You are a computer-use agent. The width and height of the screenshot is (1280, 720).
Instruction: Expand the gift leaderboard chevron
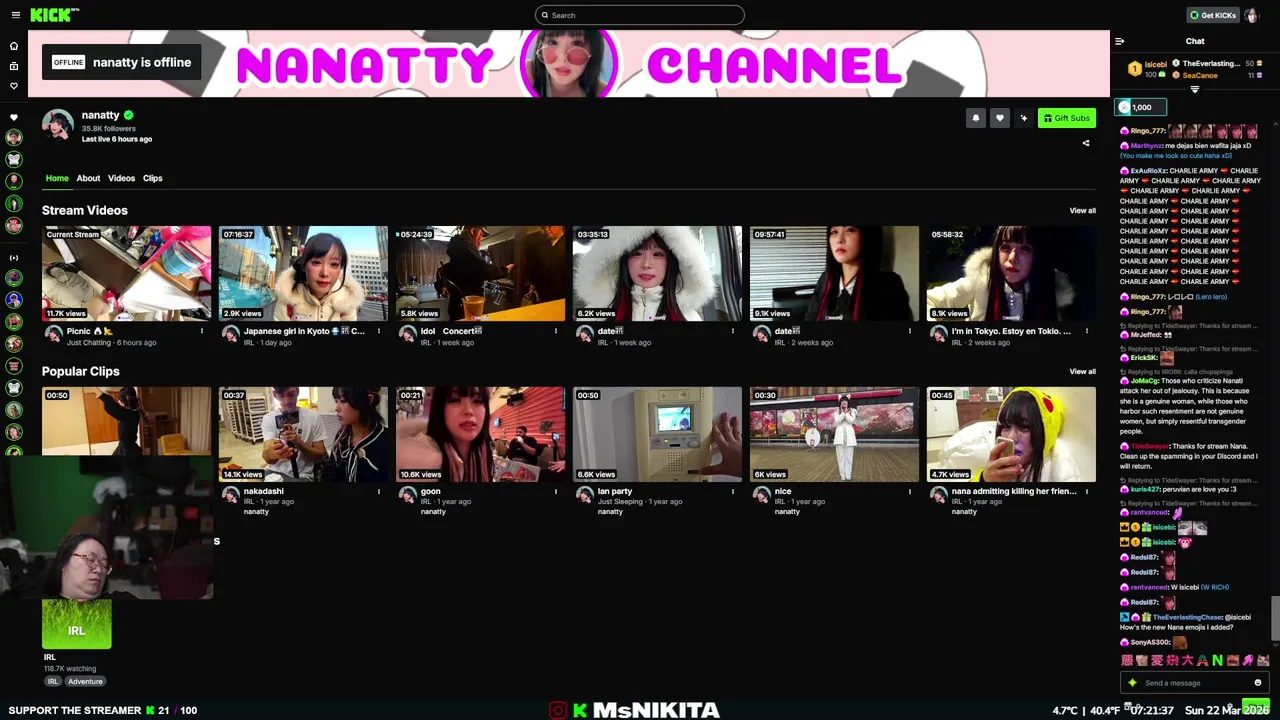coord(1194,90)
